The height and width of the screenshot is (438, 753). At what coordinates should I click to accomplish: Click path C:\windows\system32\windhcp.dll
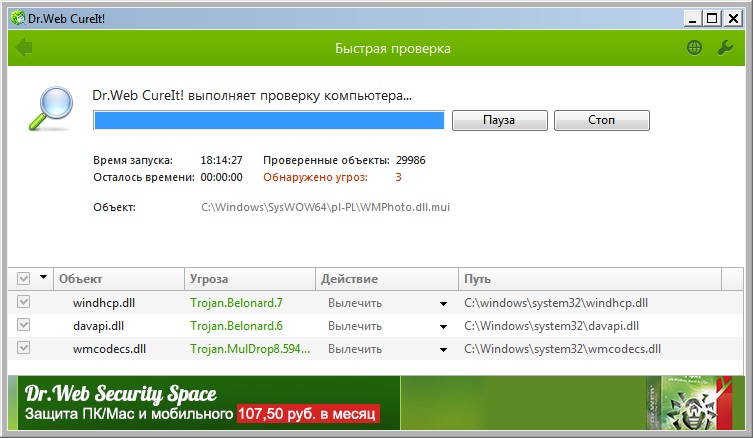556,303
